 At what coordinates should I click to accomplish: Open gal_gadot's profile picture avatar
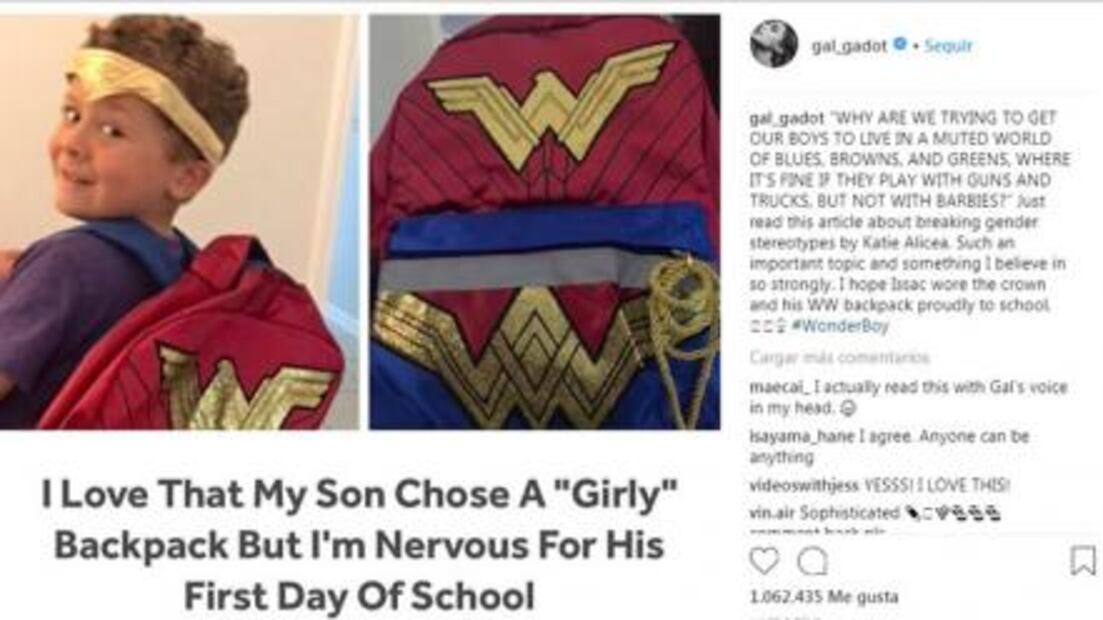point(774,44)
